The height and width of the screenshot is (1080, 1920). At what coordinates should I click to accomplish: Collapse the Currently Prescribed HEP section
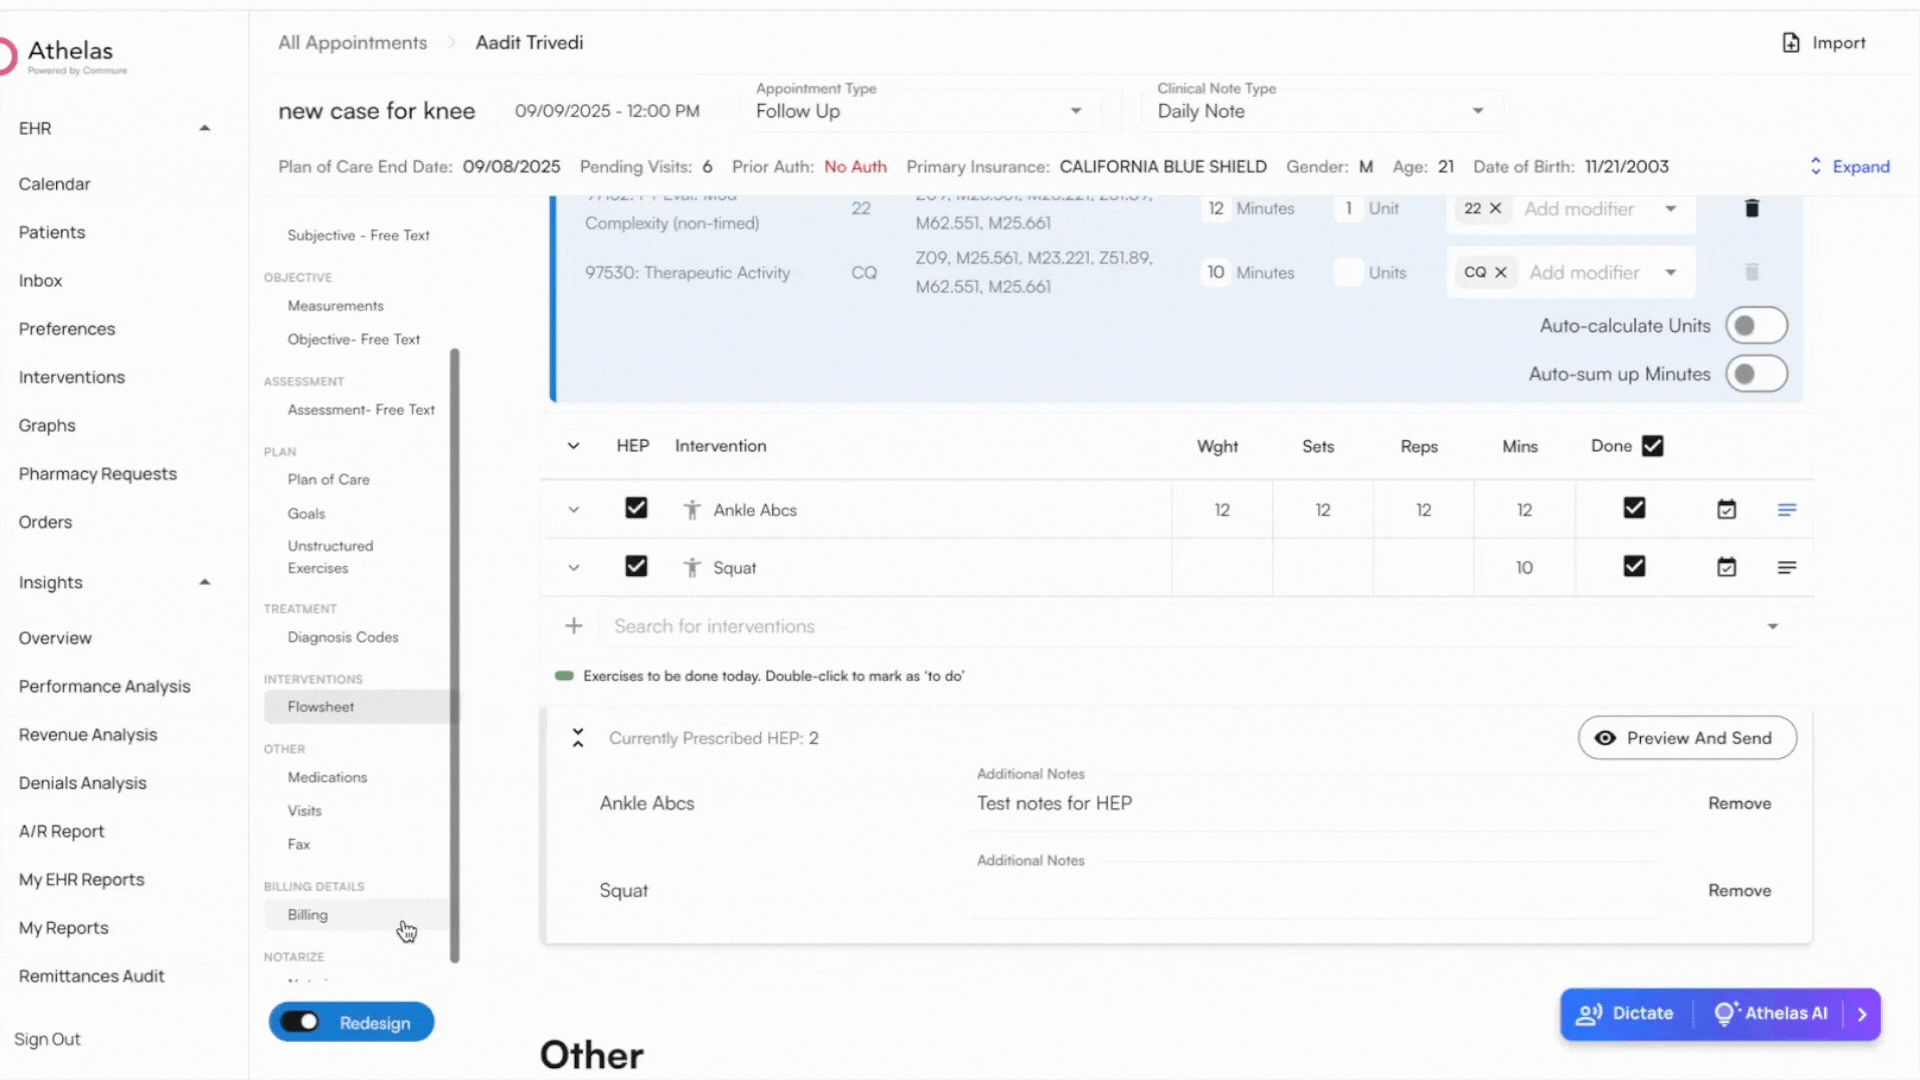coord(578,738)
